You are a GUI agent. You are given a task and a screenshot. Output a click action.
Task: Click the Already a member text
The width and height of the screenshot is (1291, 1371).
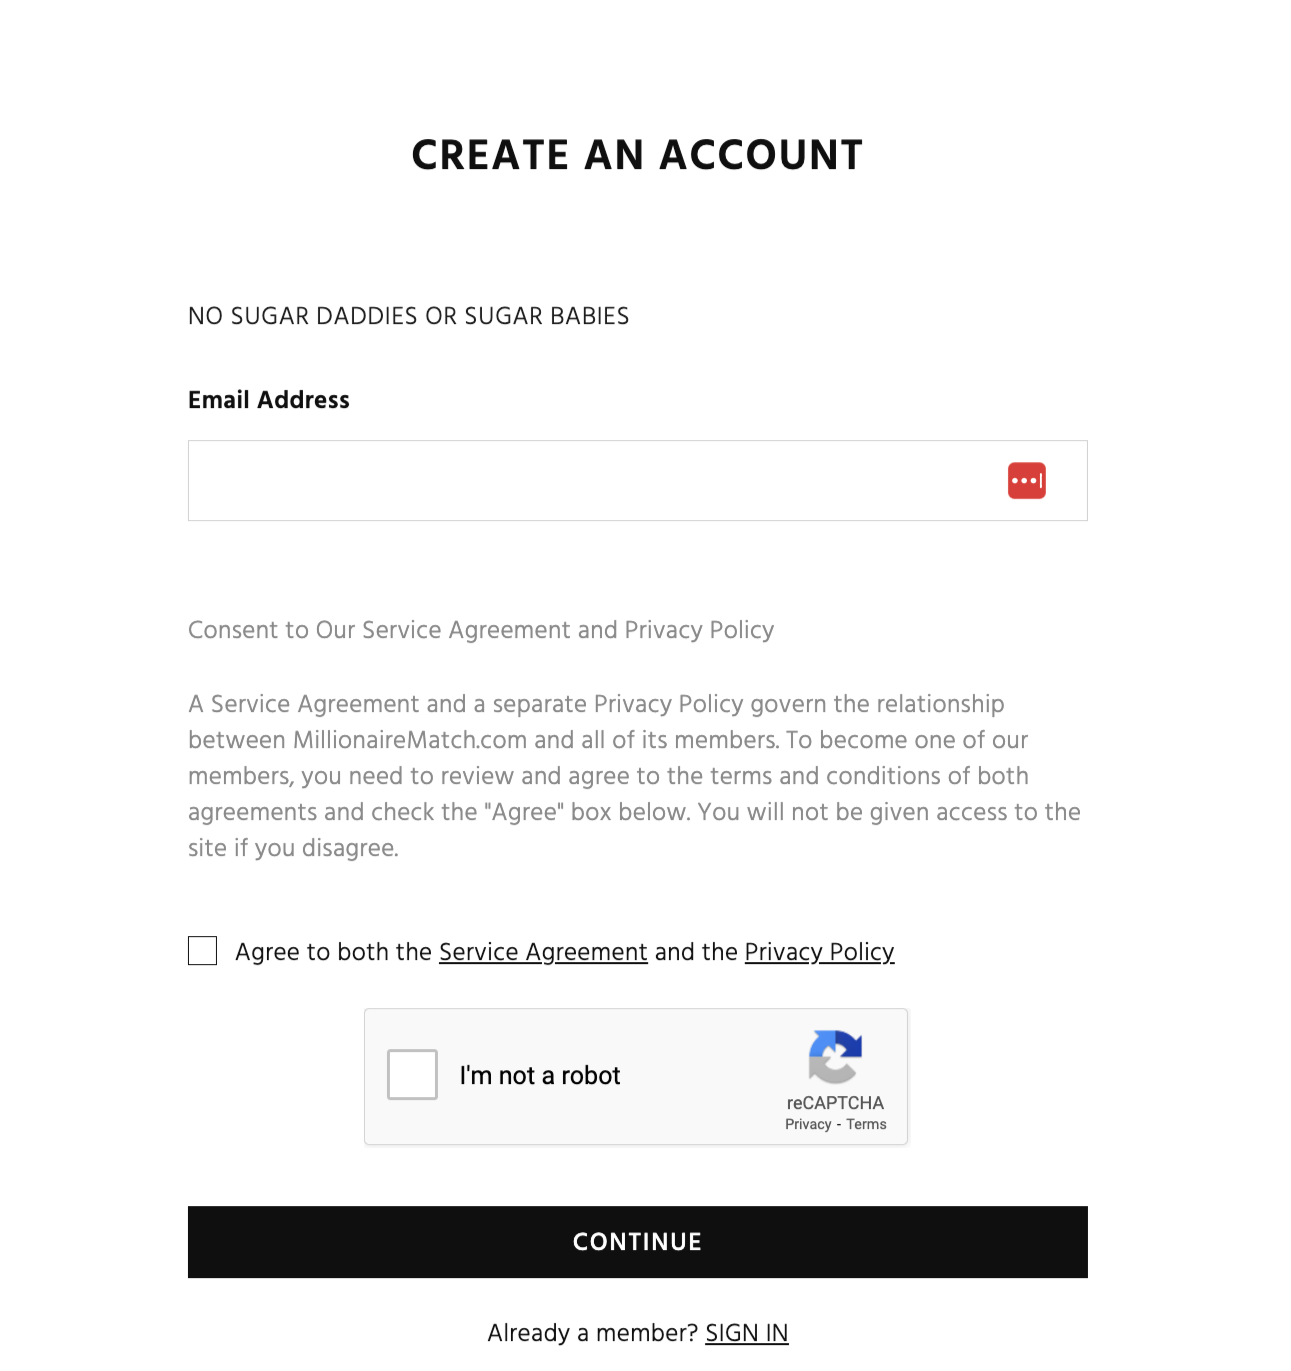593,1332
